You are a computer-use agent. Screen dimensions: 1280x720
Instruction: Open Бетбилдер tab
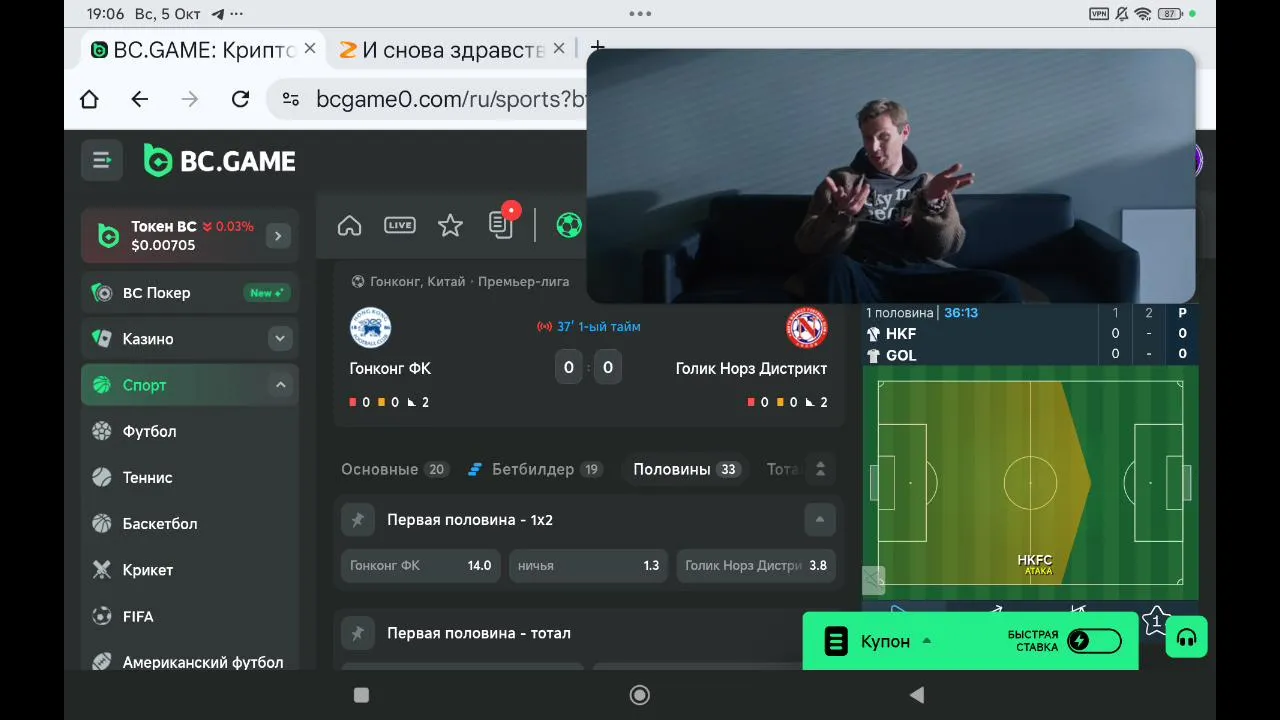click(535, 469)
